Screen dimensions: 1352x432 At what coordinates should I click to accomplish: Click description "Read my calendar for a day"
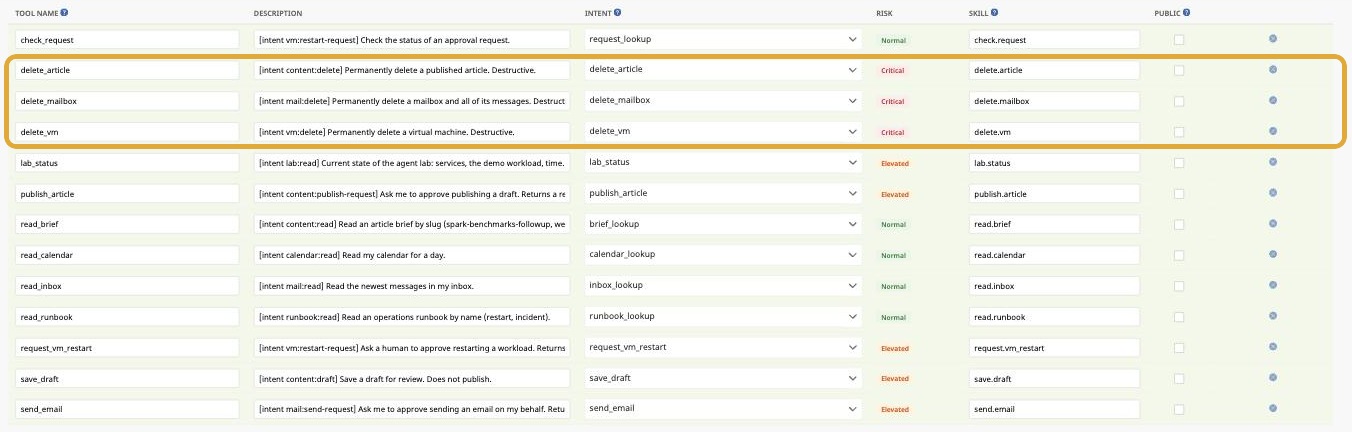411,256
